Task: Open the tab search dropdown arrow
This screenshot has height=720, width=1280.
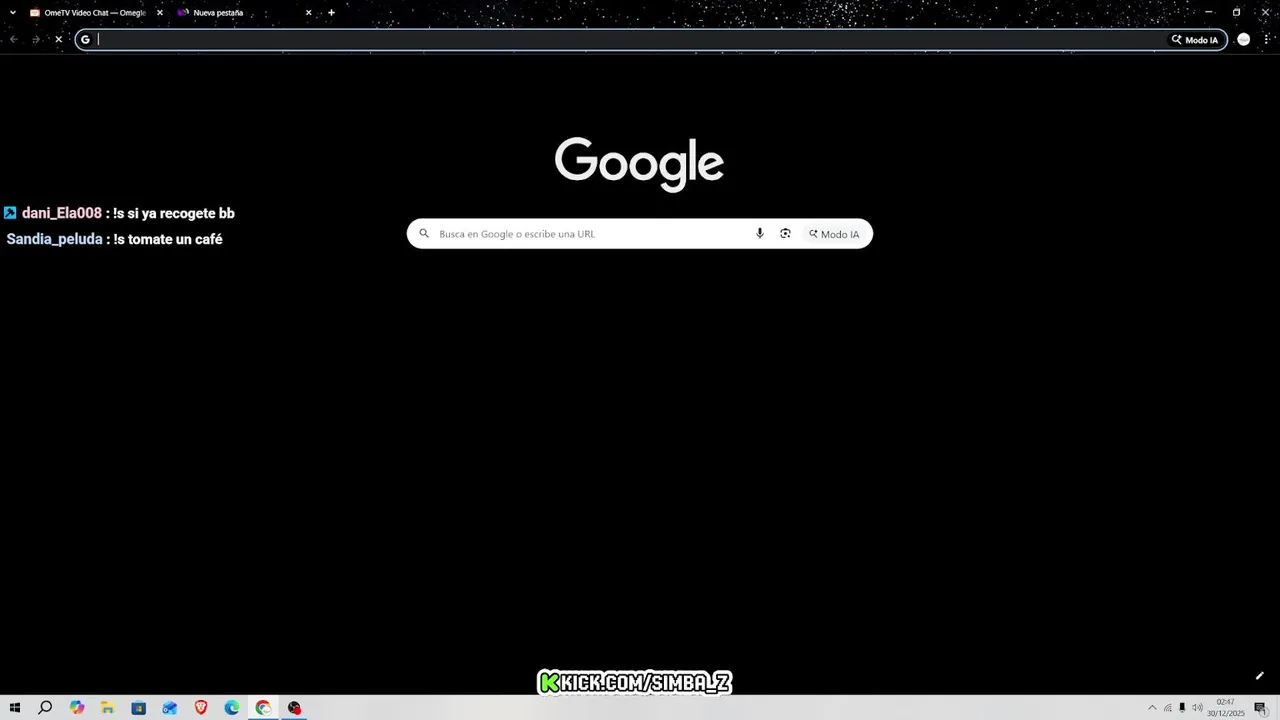Action: point(13,13)
